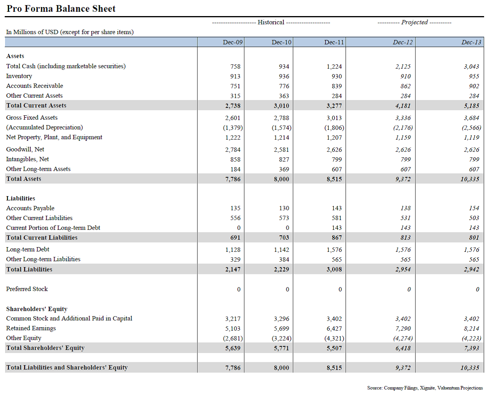Click the Inventory row label
The image size is (490, 395).
(x=19, y=76)
